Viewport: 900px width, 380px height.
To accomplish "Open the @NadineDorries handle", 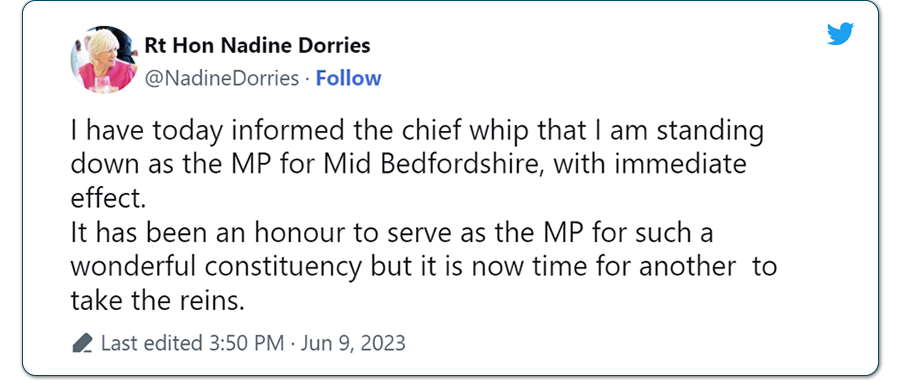I will coord(222,79).
